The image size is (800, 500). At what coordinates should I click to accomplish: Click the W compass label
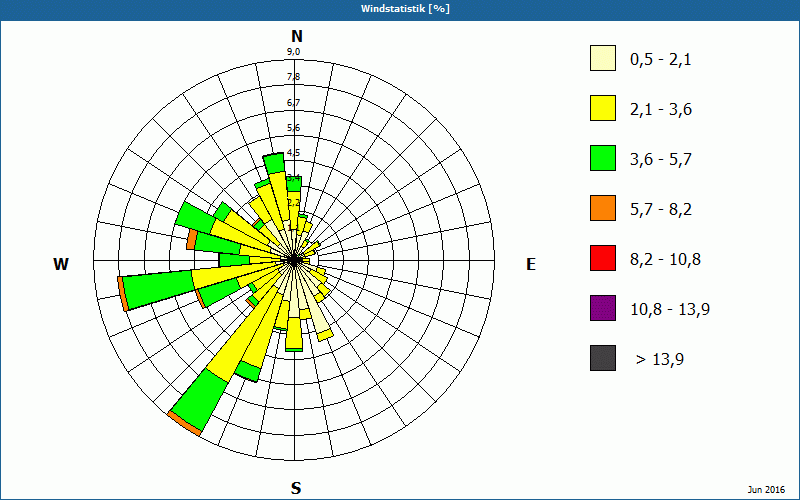click(x=61, y=264)
